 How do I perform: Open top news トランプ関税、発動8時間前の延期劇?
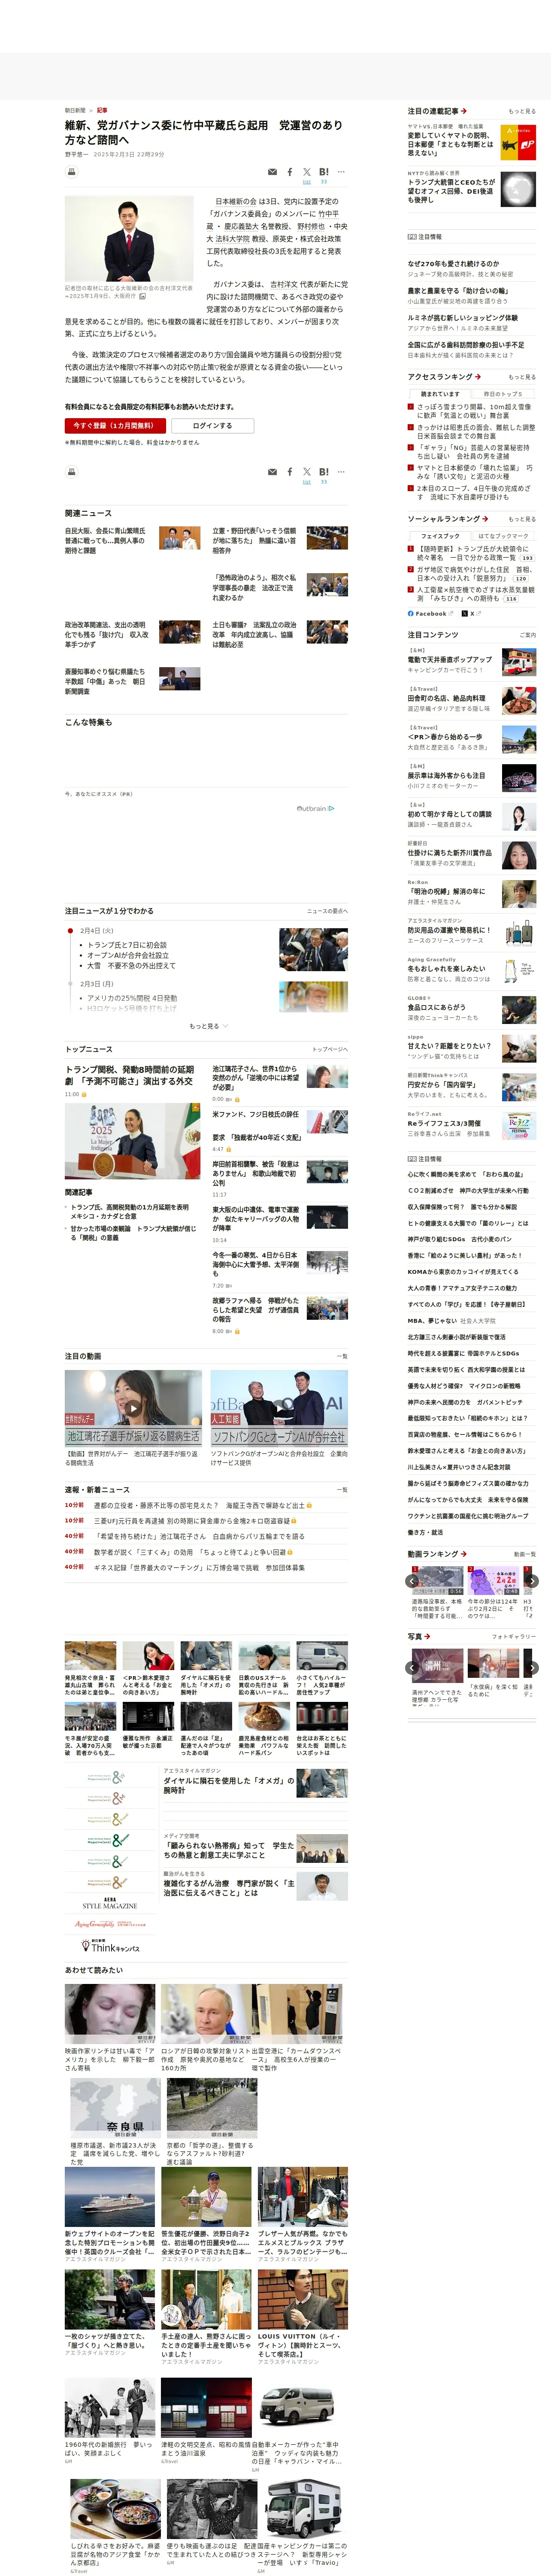[x=131, y=1076]
